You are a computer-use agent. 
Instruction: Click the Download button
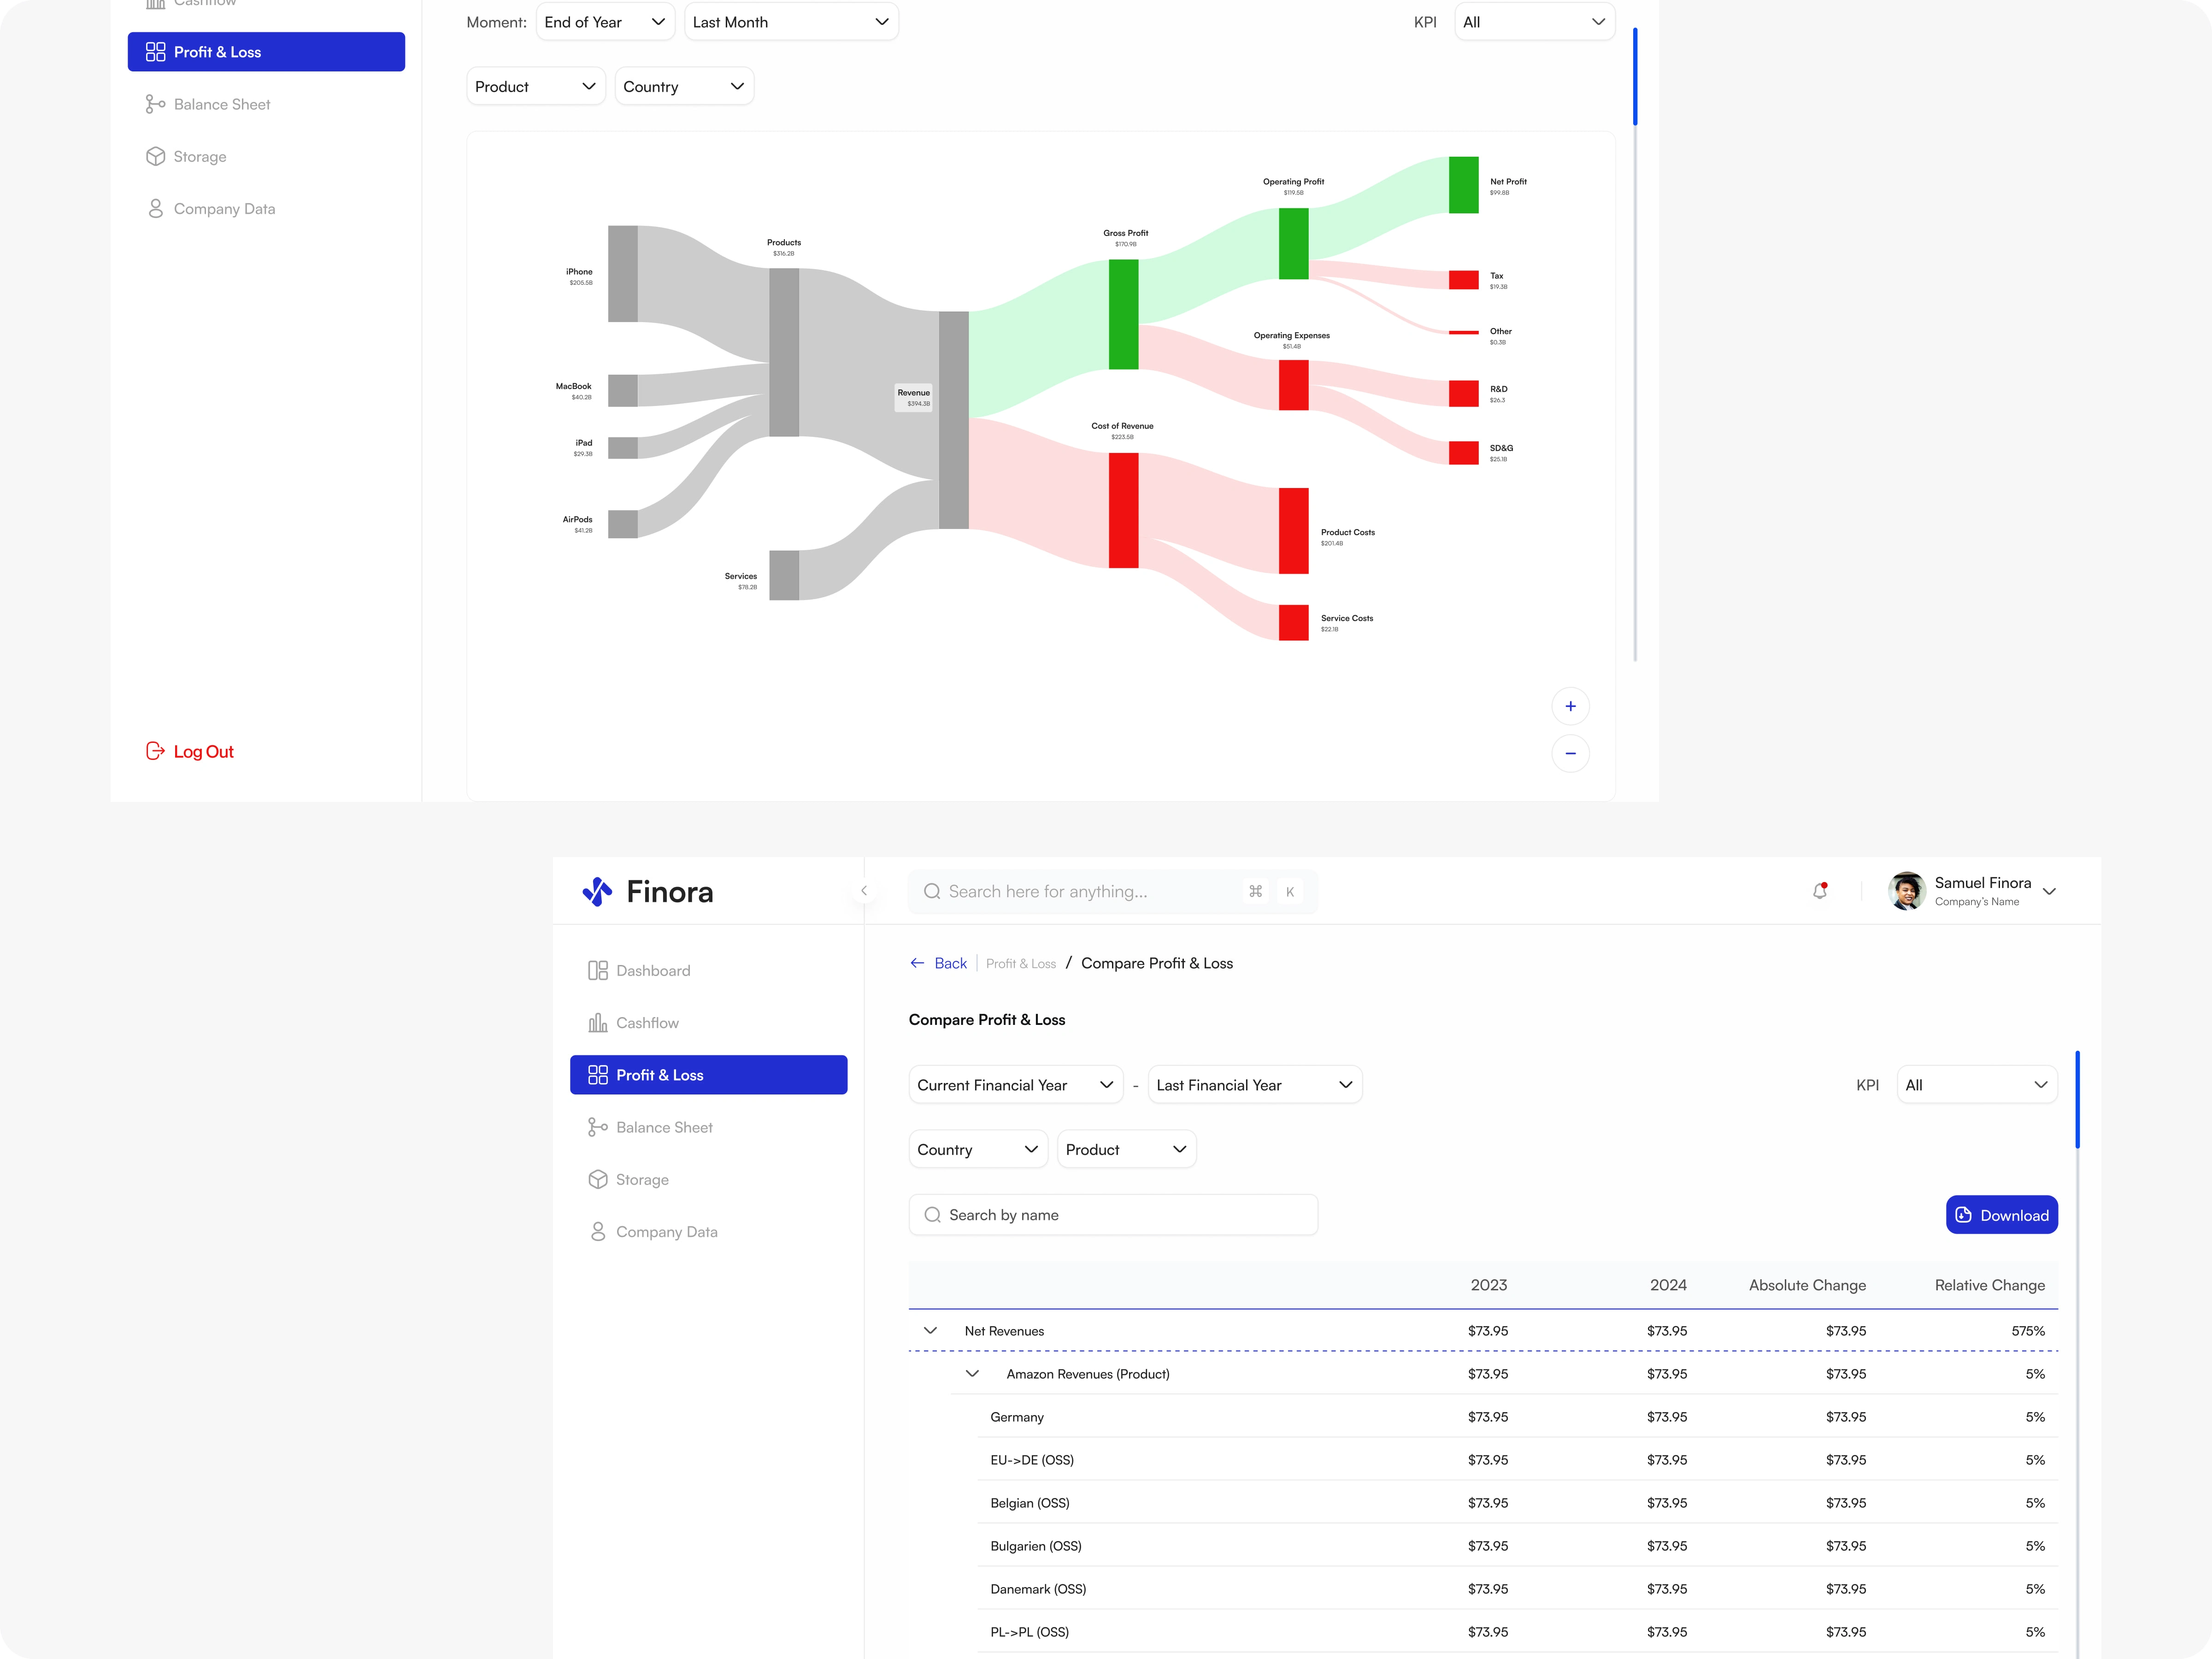coord(2001,1215)
